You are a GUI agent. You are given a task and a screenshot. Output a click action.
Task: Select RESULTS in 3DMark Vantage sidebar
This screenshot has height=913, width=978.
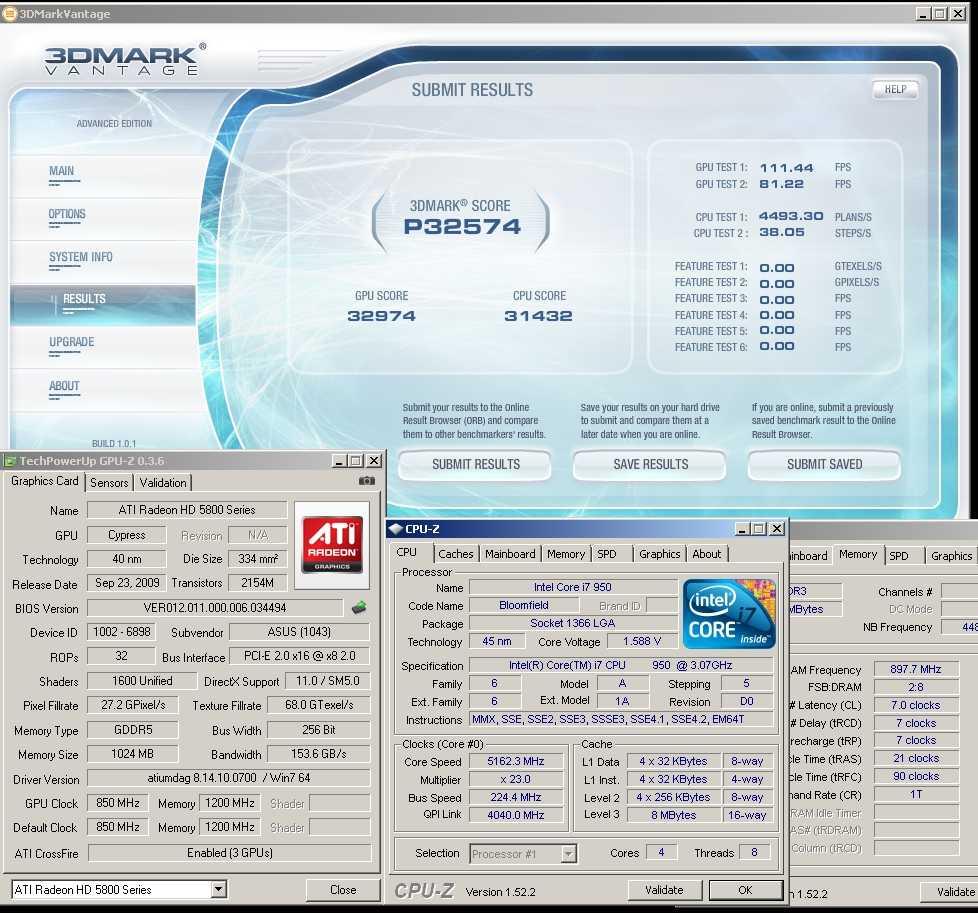point(103,305)
